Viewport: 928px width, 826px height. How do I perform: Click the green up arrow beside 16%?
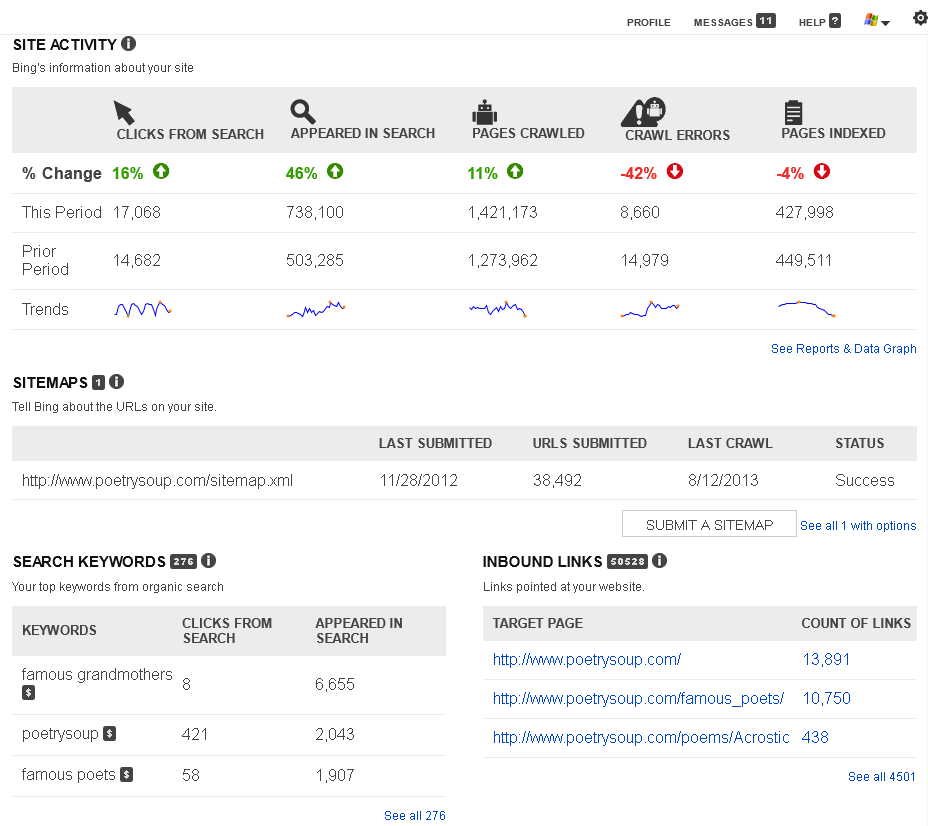coord(161,172)
